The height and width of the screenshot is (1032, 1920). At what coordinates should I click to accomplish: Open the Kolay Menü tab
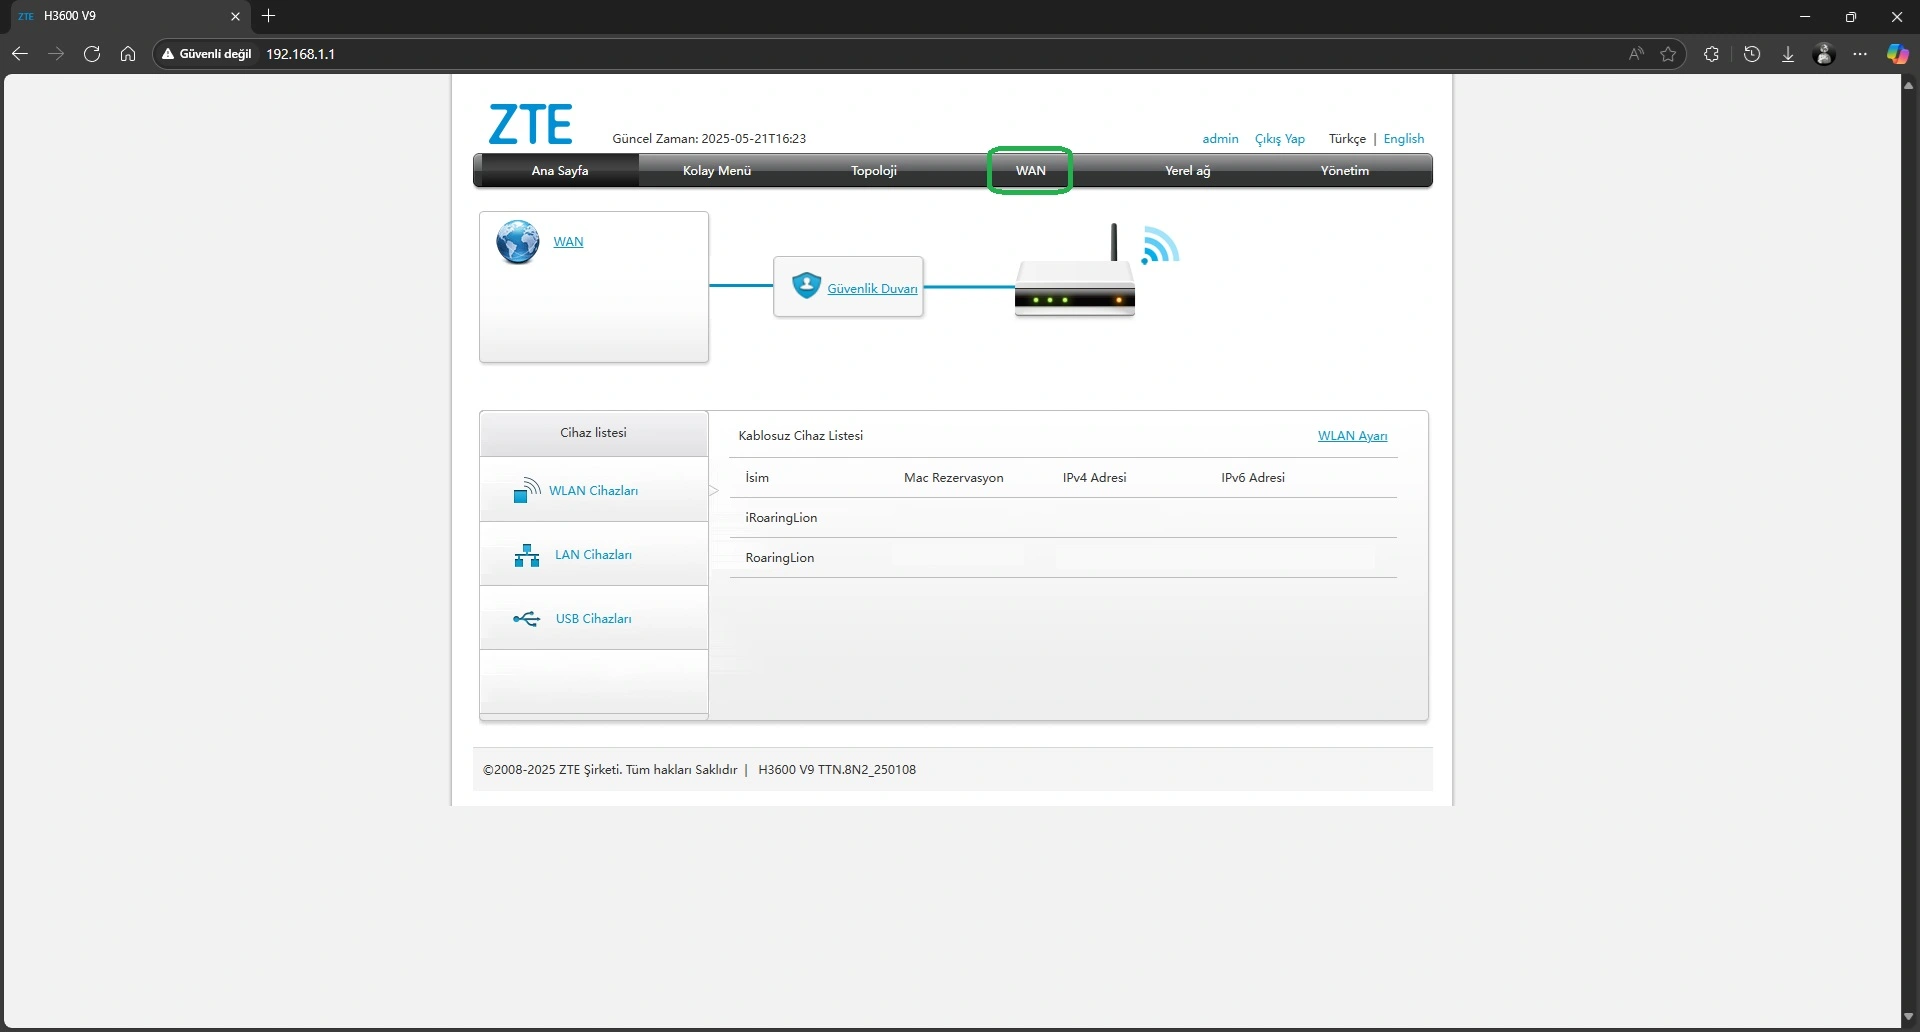pos(717,171)
